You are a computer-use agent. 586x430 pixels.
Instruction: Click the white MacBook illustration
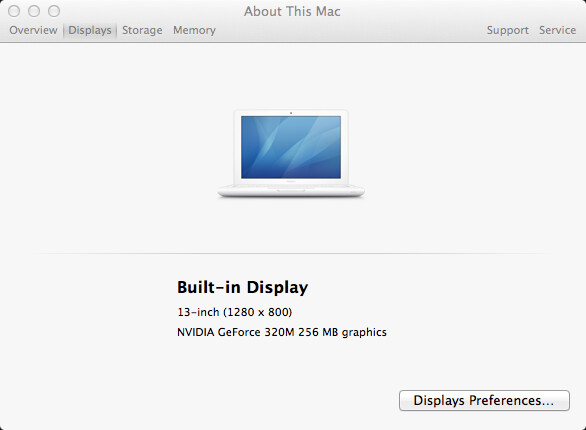coord(291,153)
